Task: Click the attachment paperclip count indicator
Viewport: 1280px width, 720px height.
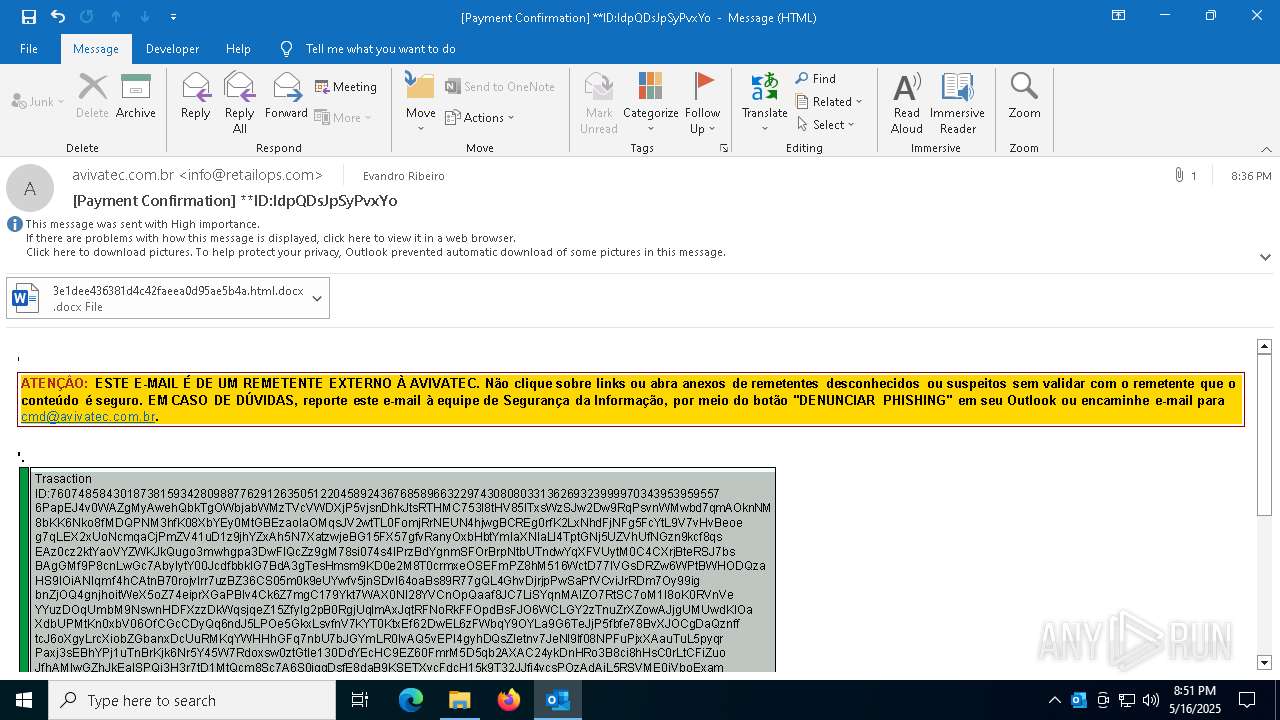Action: pos(1185,176)
